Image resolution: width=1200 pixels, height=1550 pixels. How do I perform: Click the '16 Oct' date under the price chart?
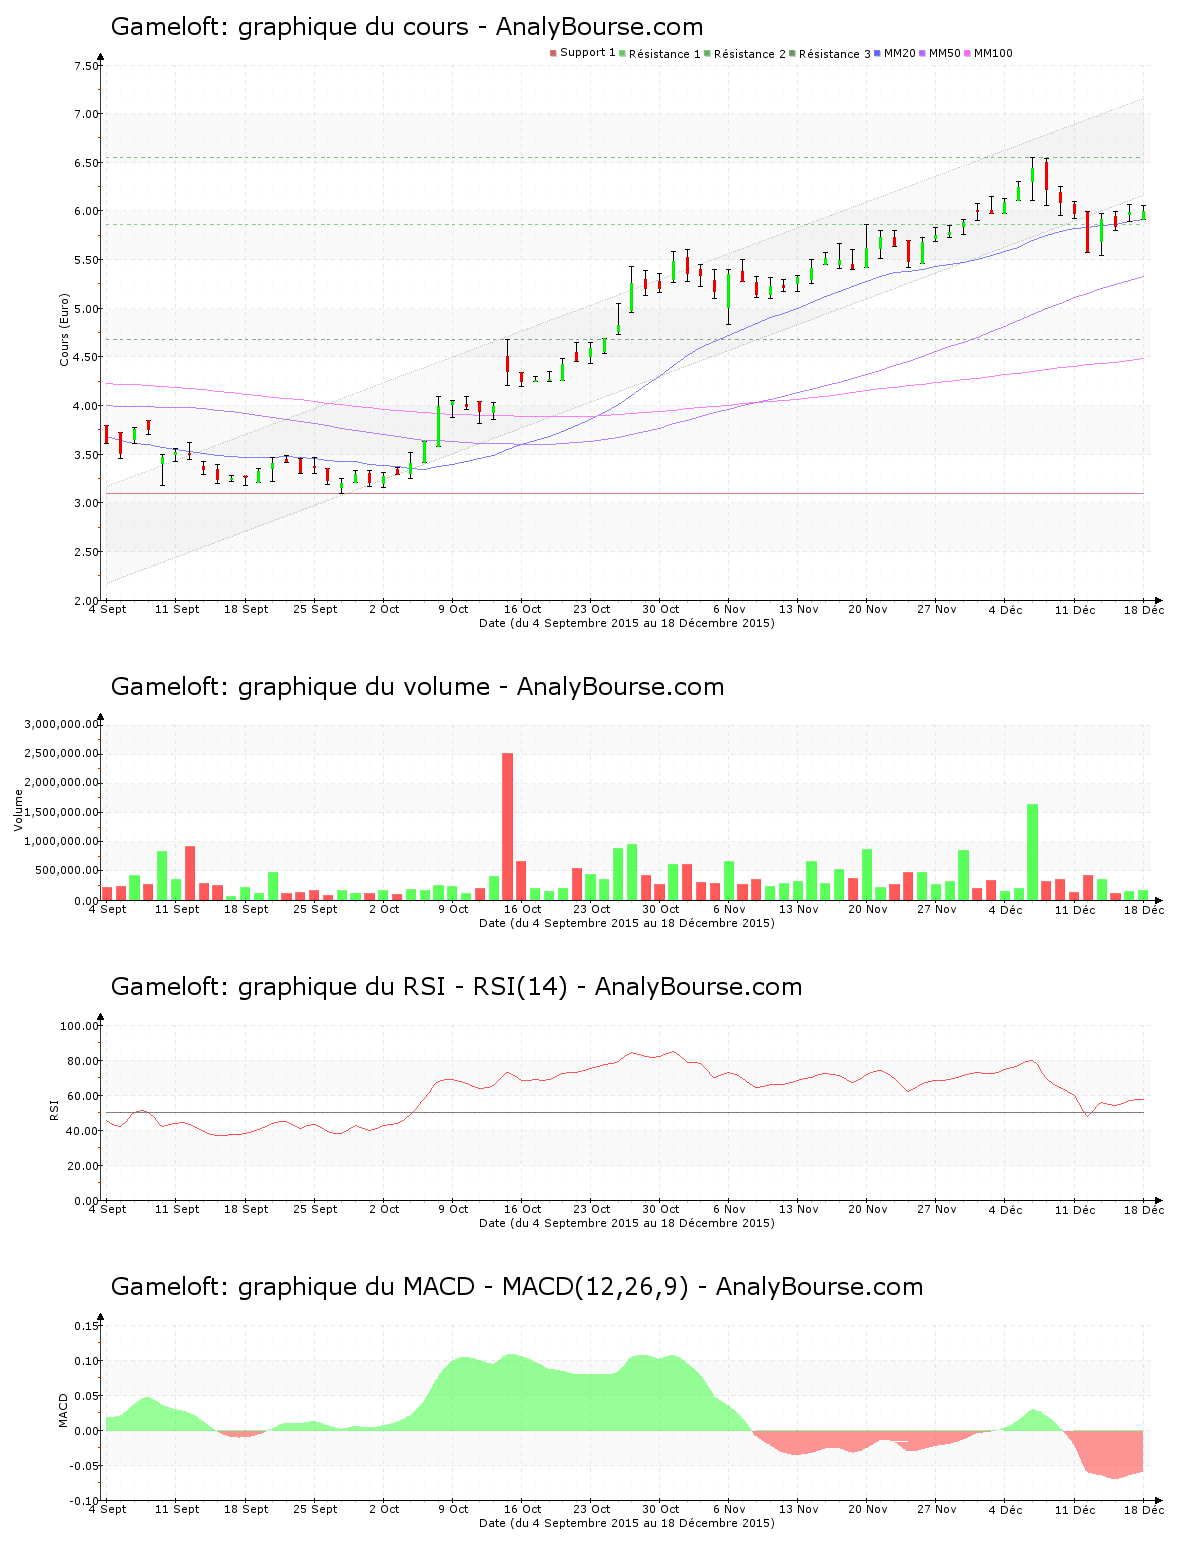coord(522,609)
